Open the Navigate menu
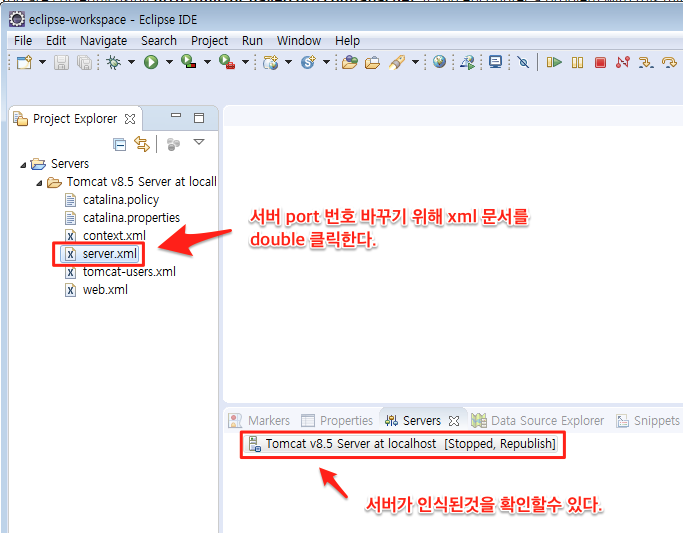The image size is (683, 533). (x=104, y=40)
